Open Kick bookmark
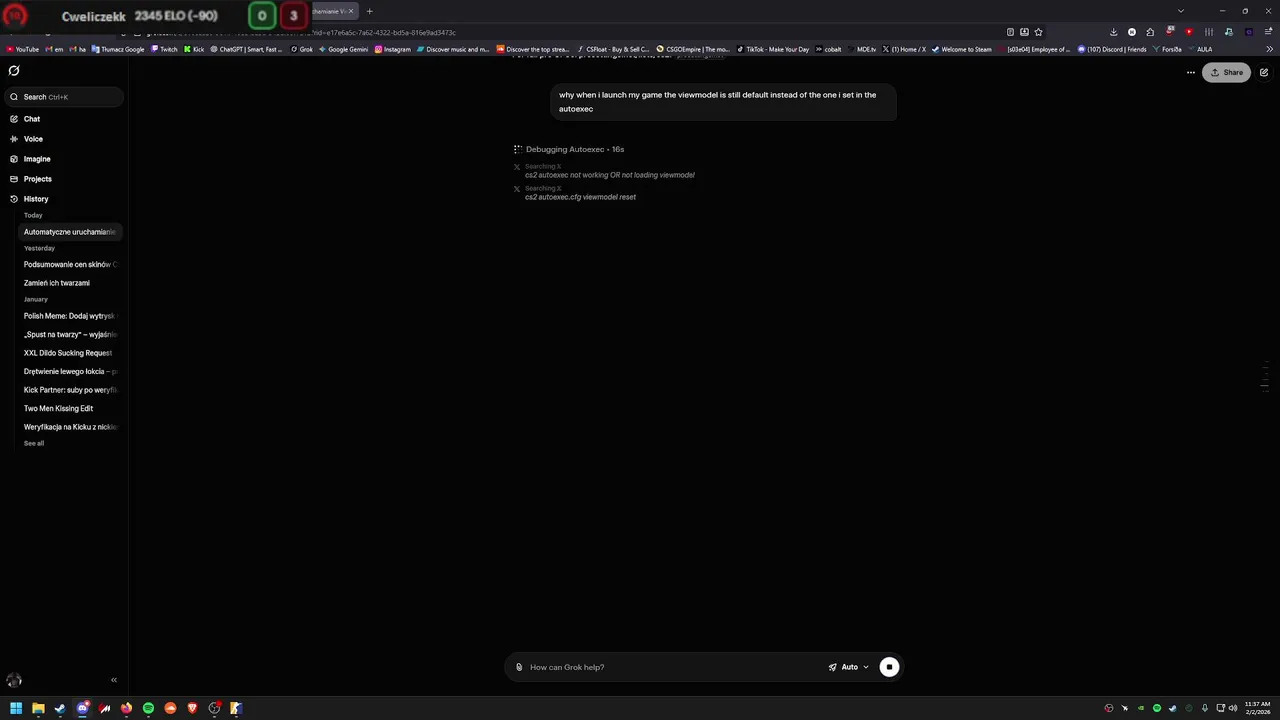 click(x=194, y=49)
